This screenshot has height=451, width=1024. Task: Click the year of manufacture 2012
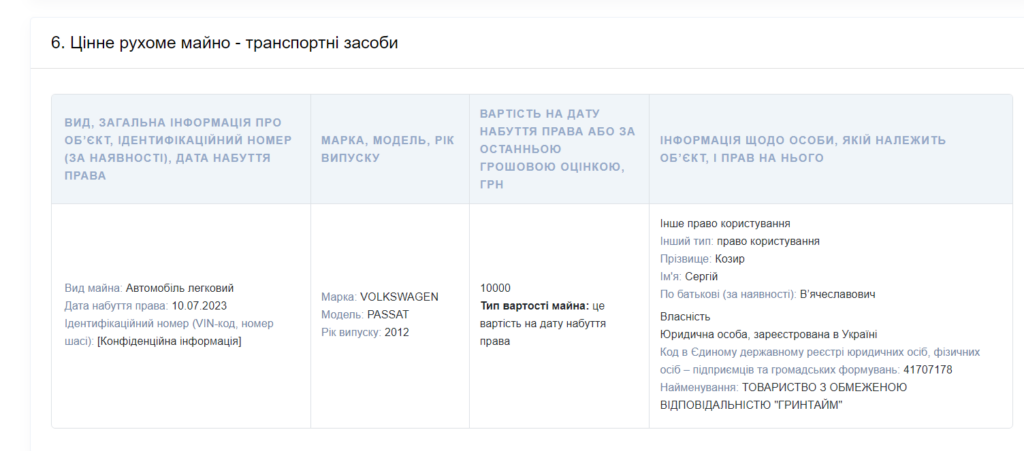pyautogui.click(x=397, y=333)
